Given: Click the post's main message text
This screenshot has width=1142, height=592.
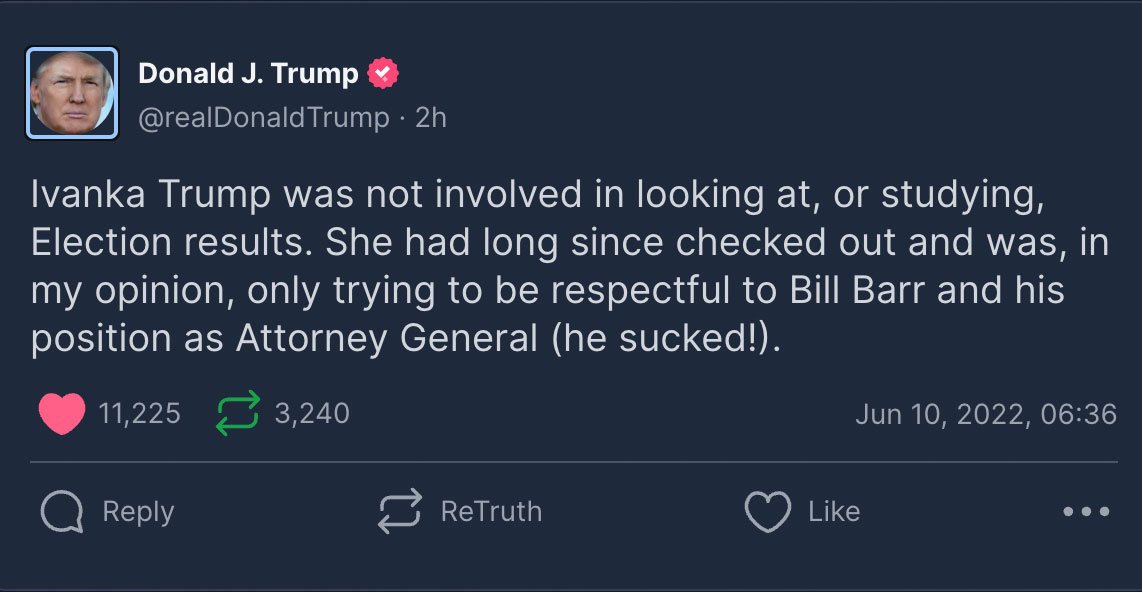Looking at the screenshot, I should click(x=570, y=267).
